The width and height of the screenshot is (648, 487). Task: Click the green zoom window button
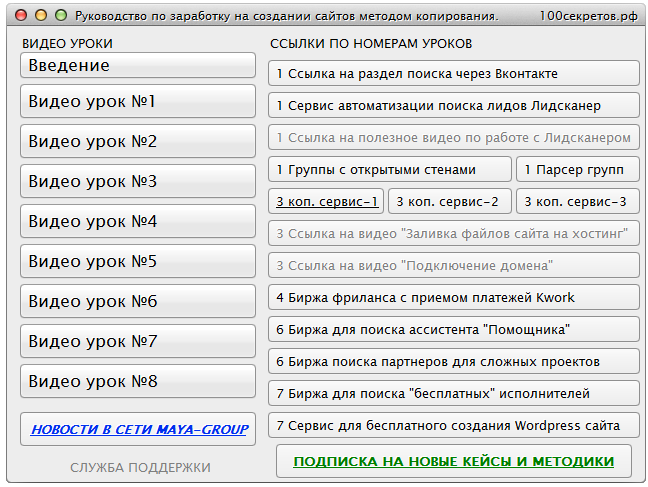(x=61, y=16)
